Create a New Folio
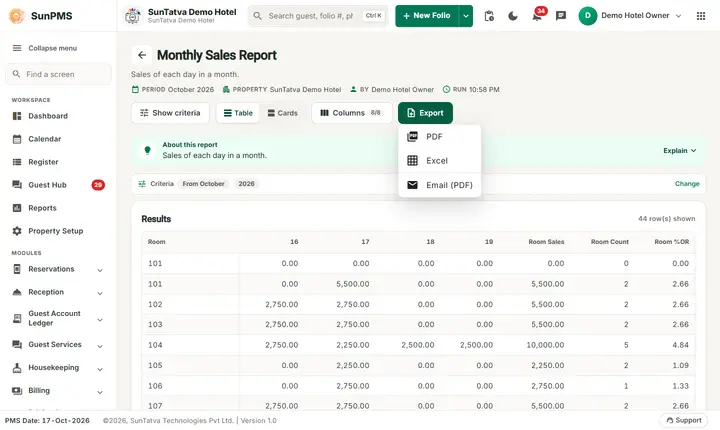 427,16
